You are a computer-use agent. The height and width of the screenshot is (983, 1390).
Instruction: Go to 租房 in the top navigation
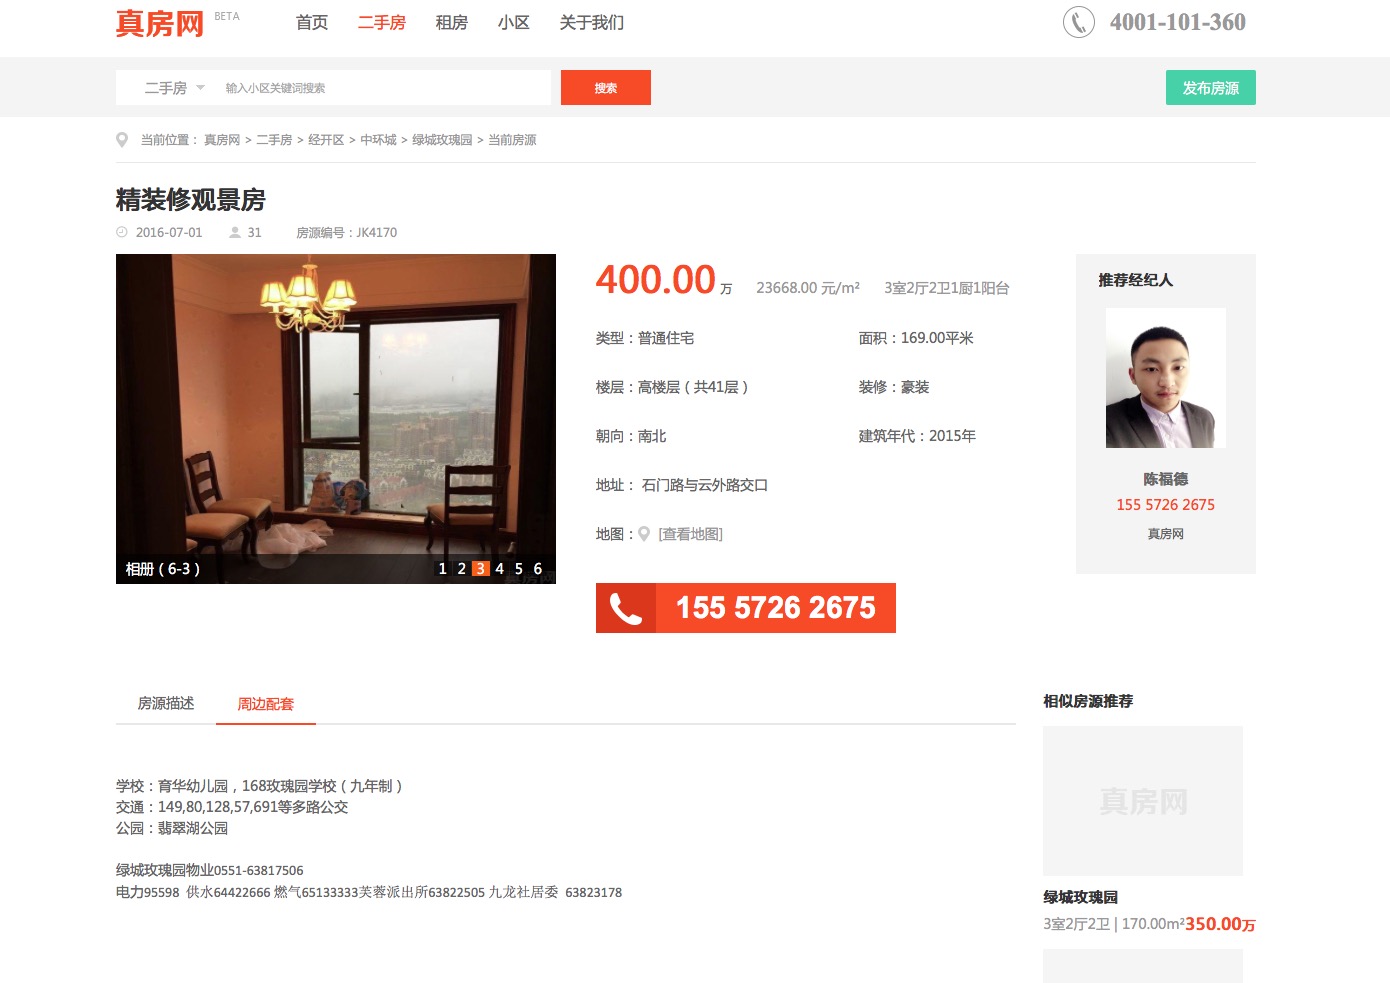[x=452, y=22]
